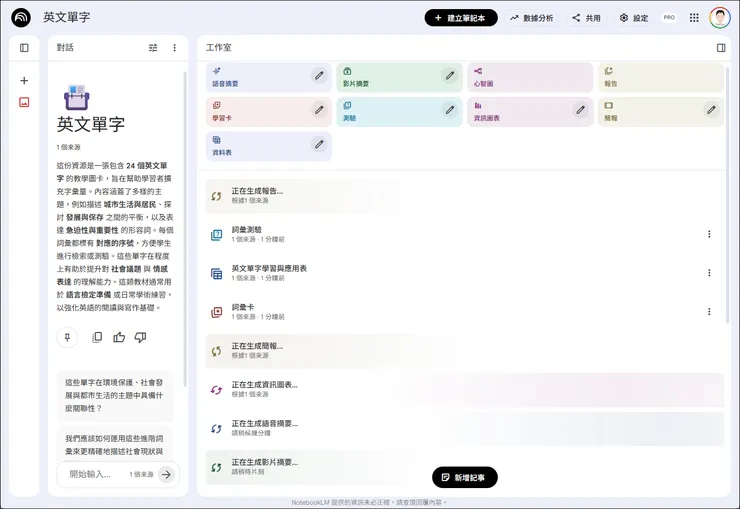Collapse the 工作室 panel icon
740x509 pixels.
721,48
